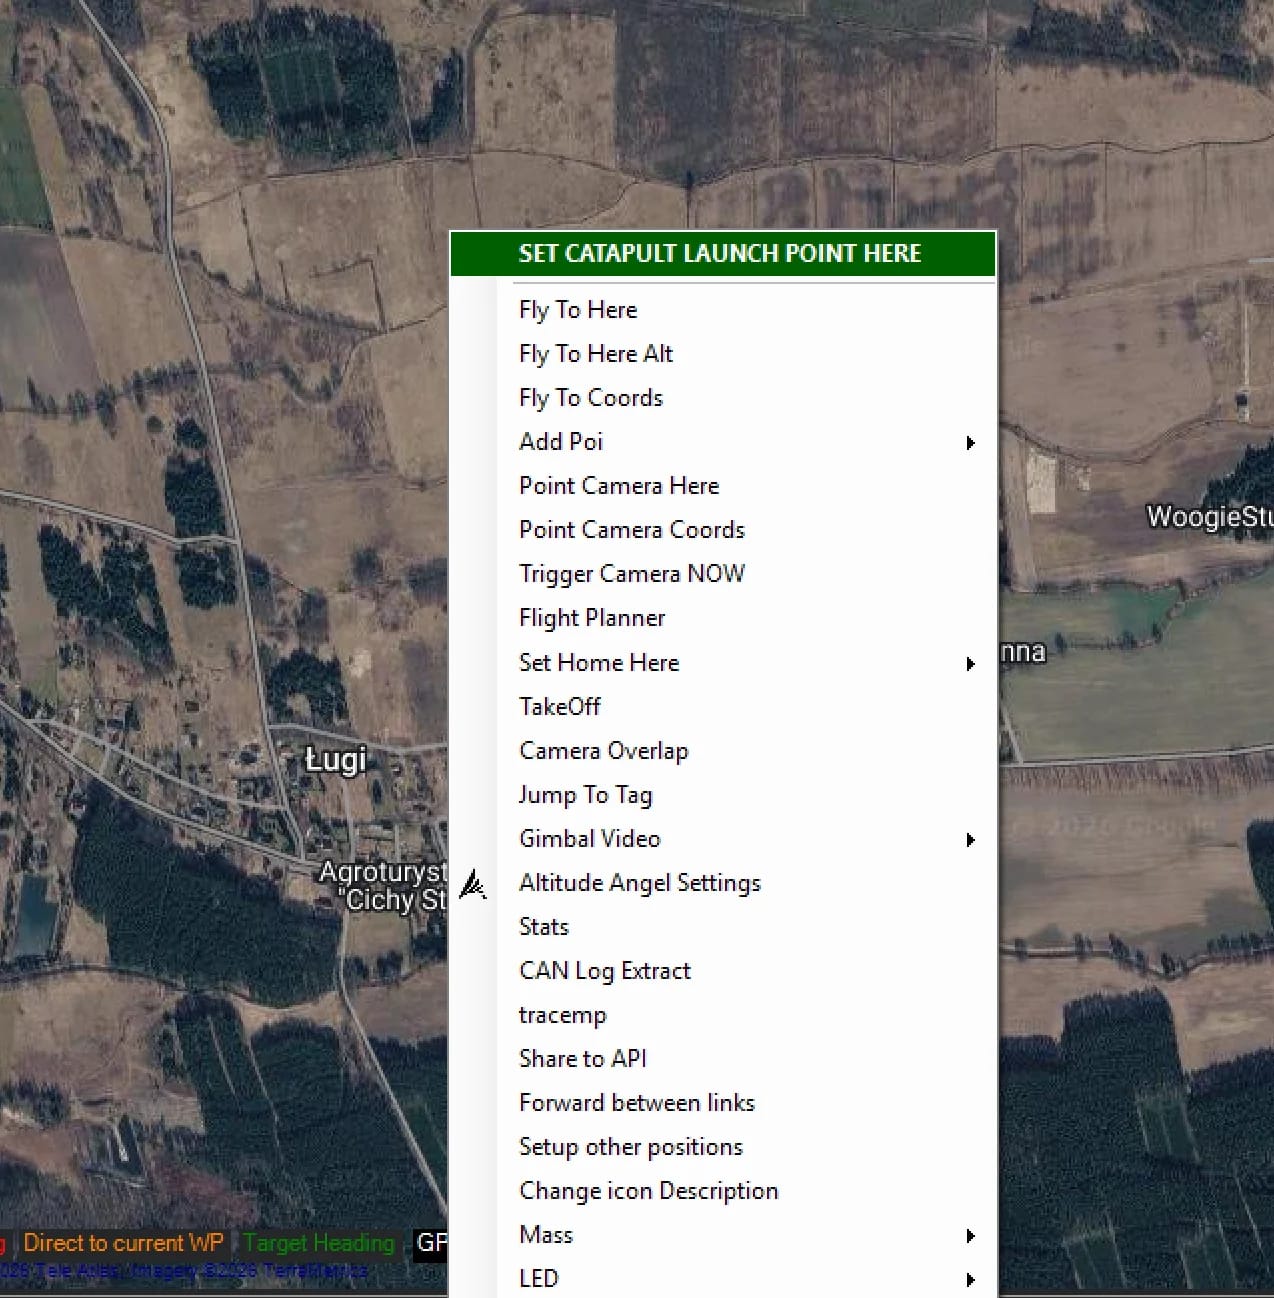
Task: Click the aircraft marker icon on map
Action: click(473, 885)
